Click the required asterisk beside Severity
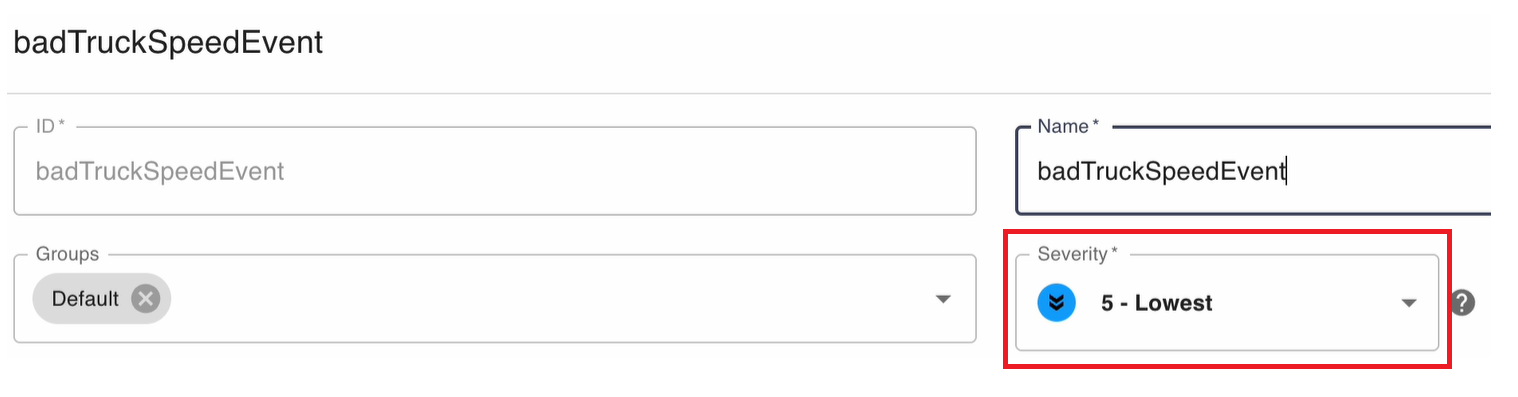The image size is (1518, 397). (x=1113, y=253)
